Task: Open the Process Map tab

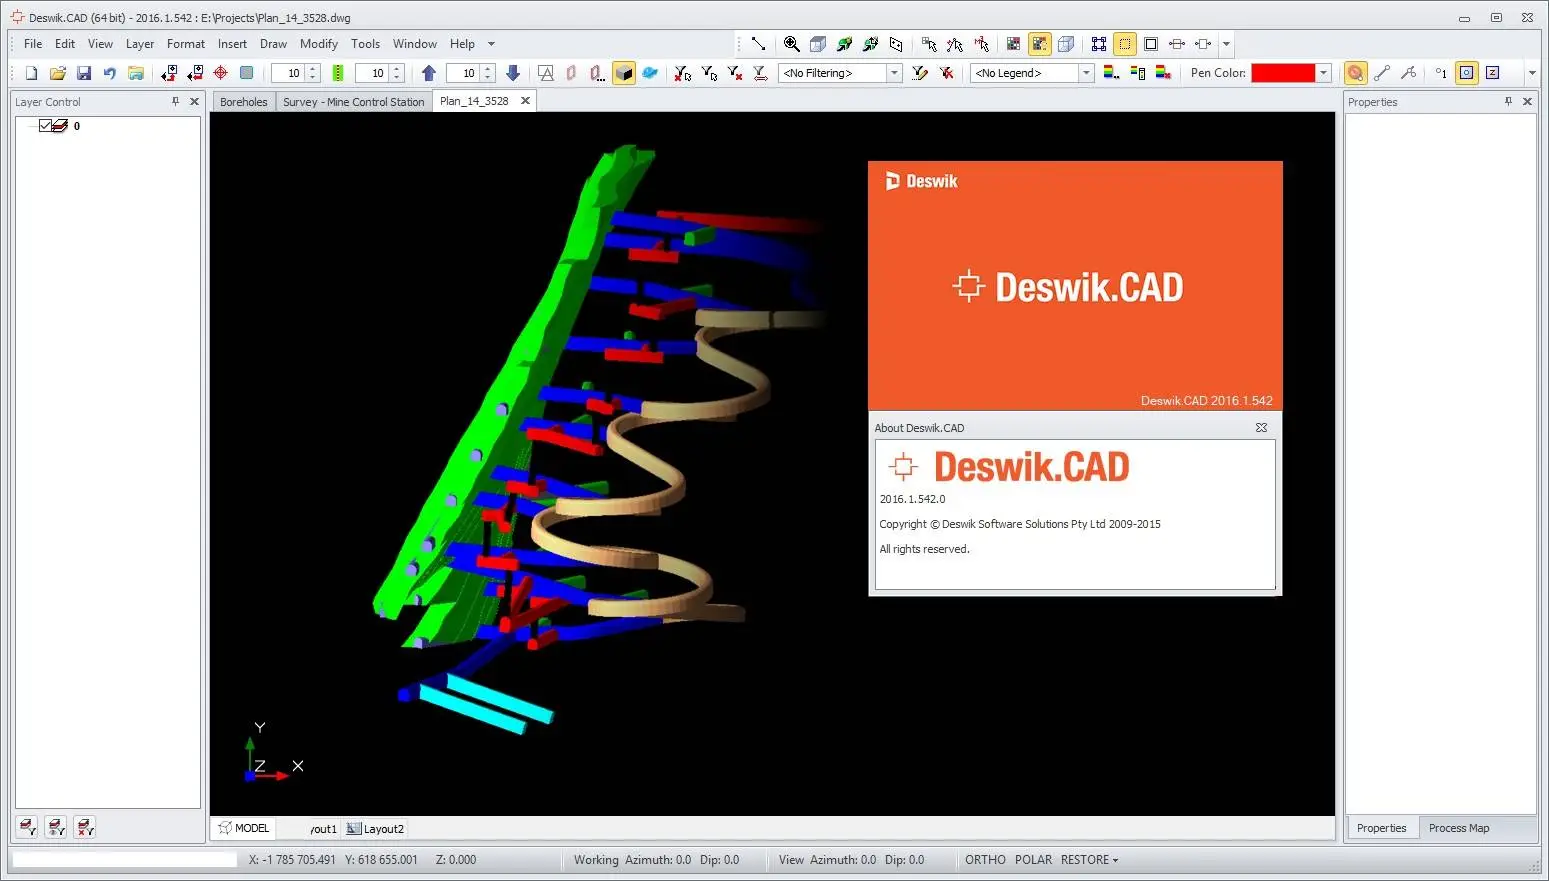Action: click(x=1459, y=828)
